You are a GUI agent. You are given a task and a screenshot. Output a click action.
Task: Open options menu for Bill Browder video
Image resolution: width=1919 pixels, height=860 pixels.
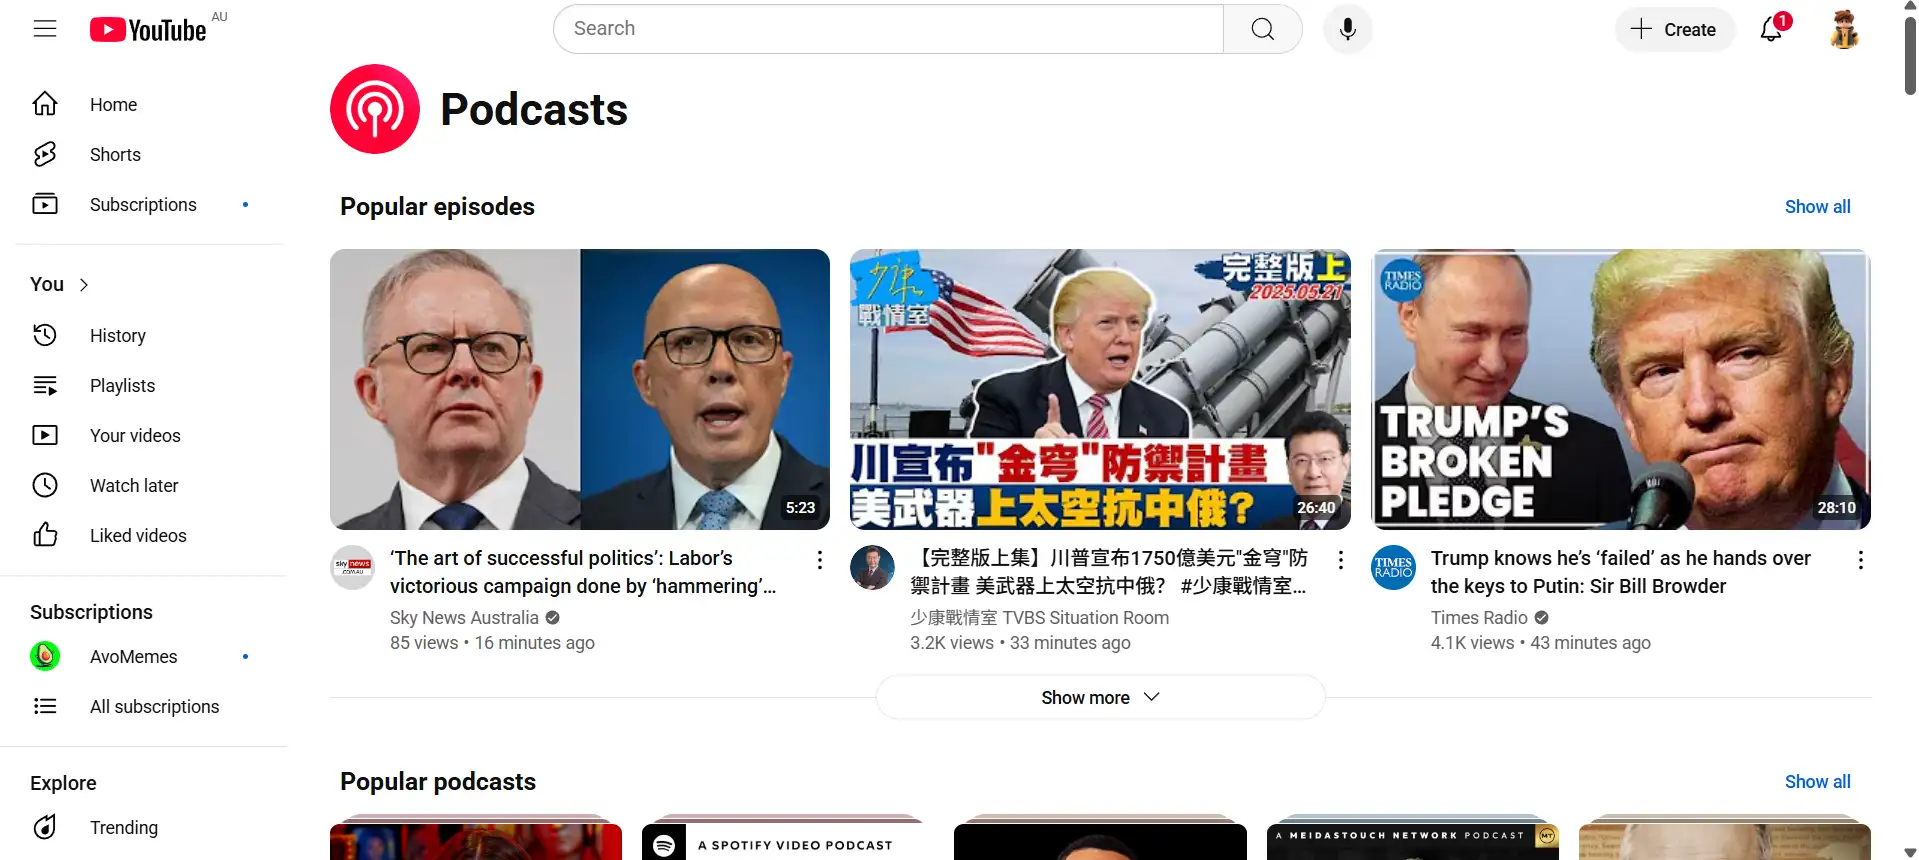(1861, 560)
